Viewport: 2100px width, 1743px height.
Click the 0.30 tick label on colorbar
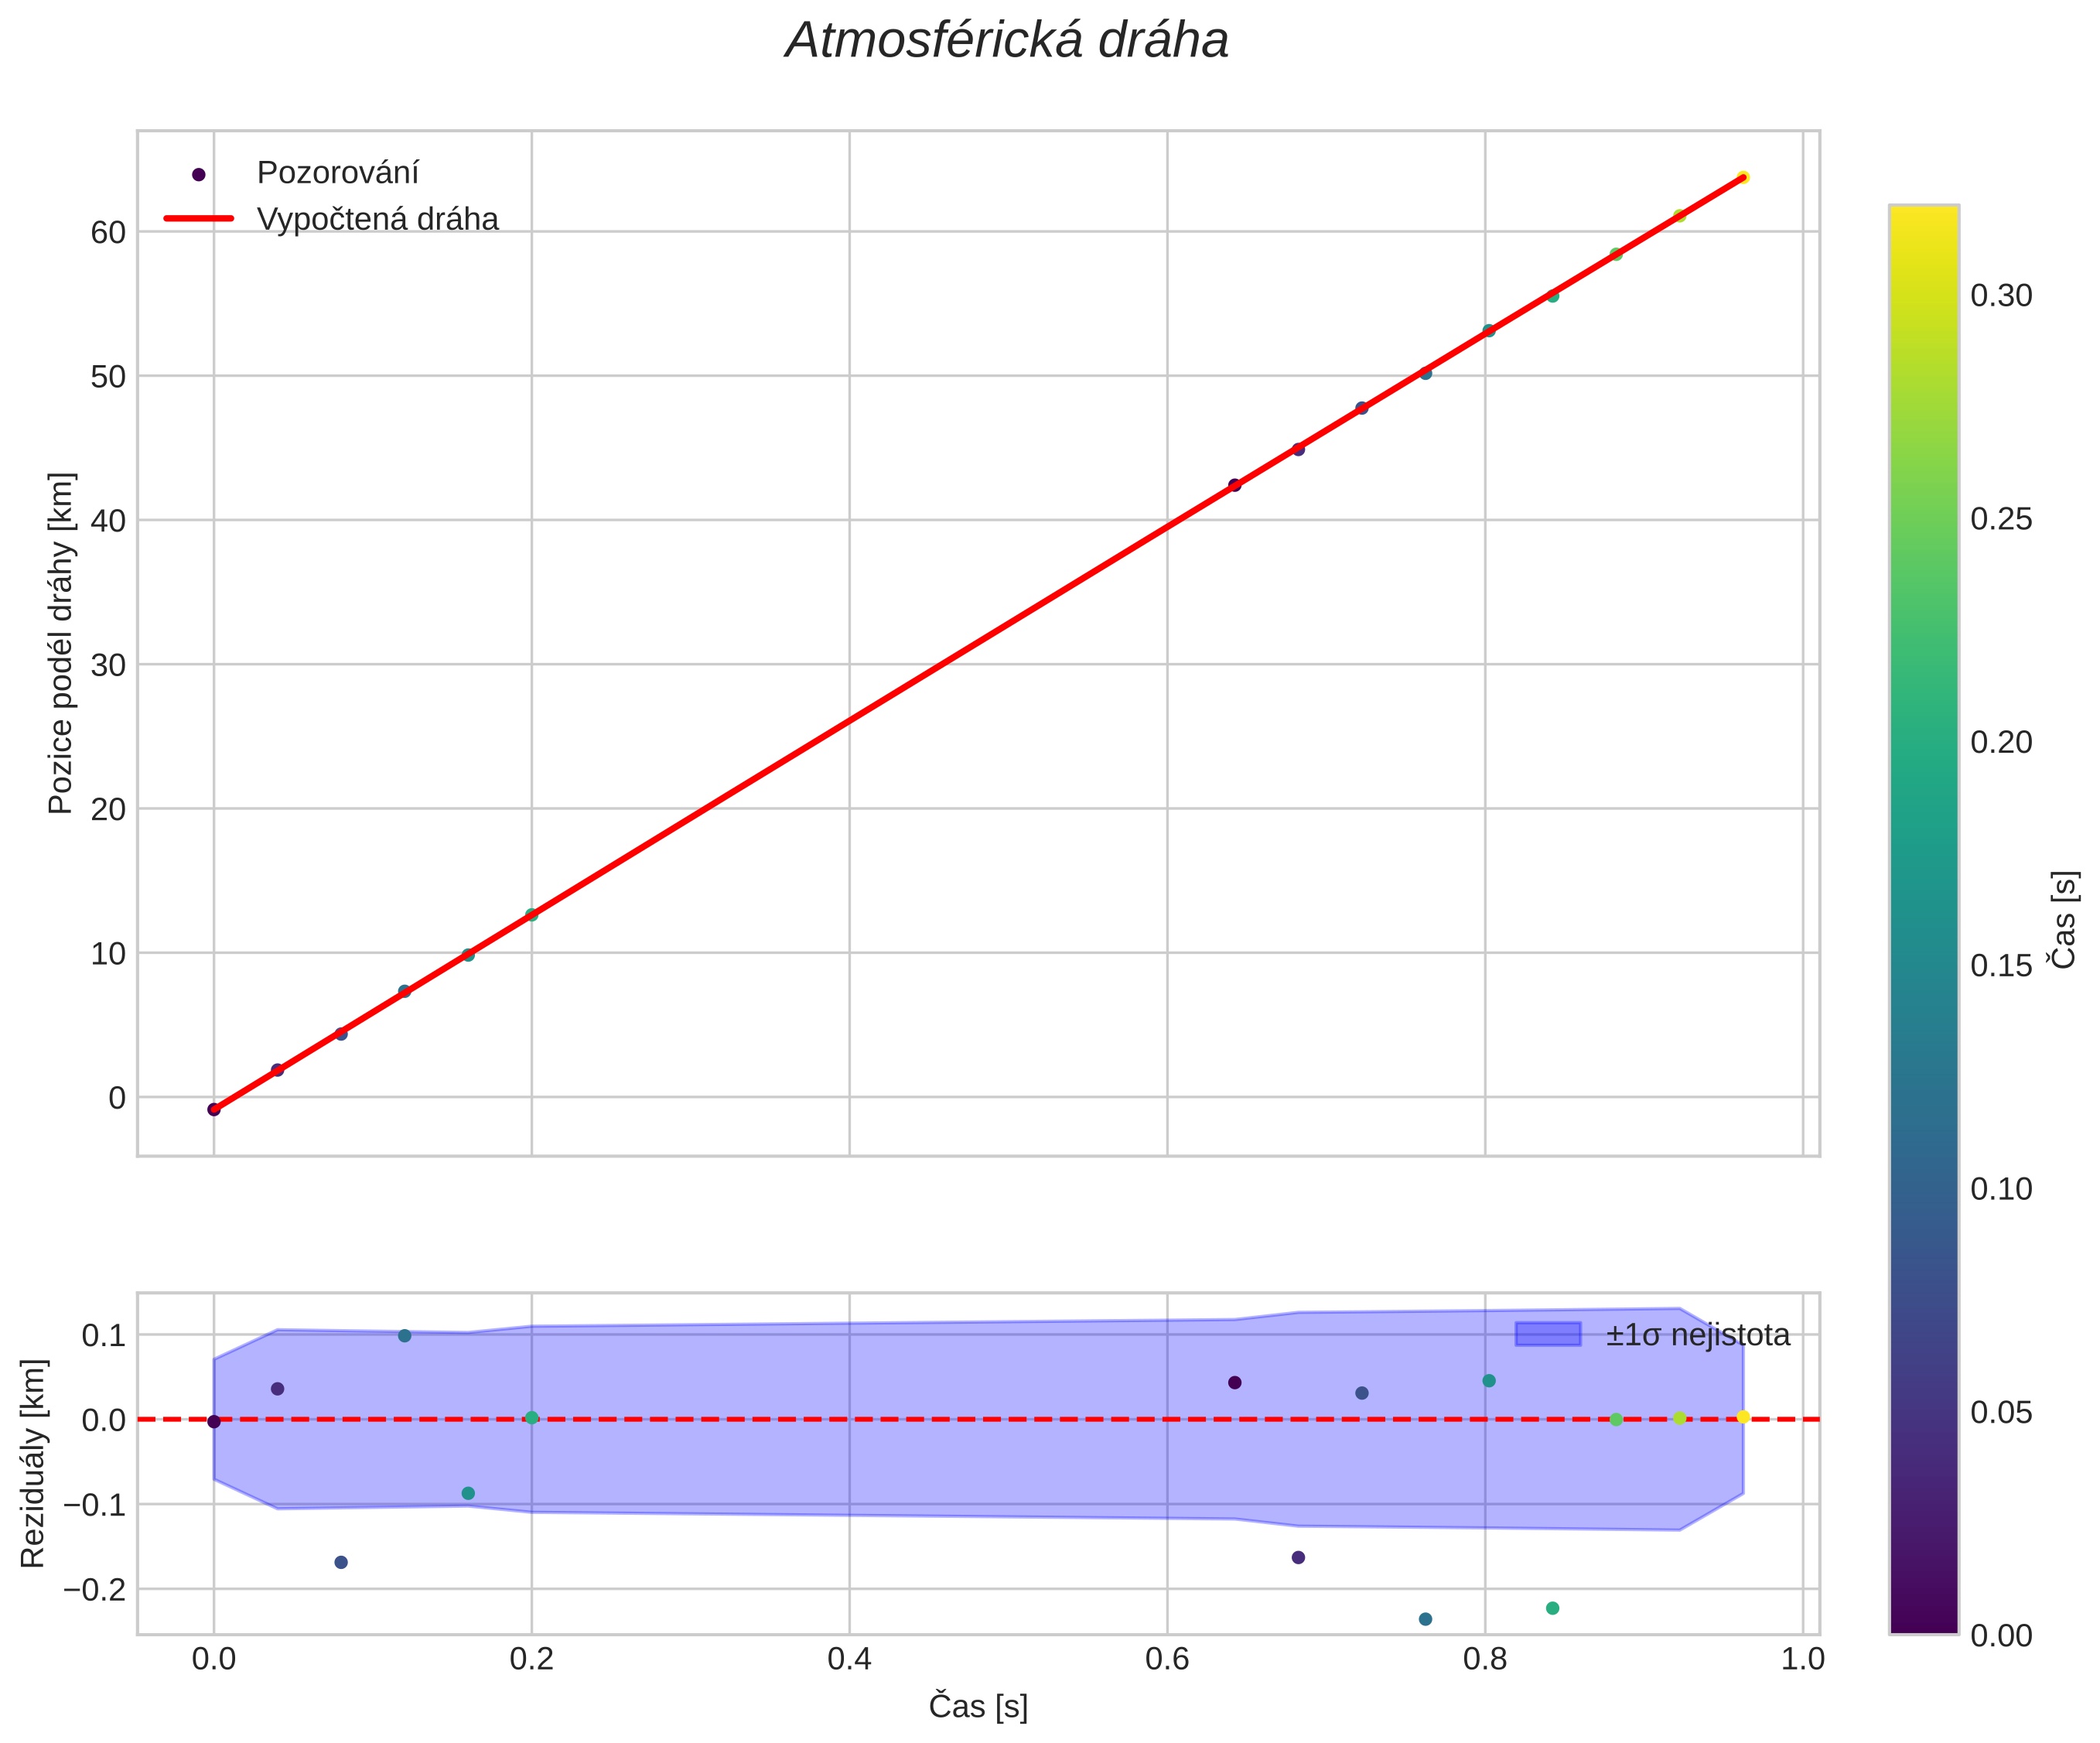coord(2000,296)
